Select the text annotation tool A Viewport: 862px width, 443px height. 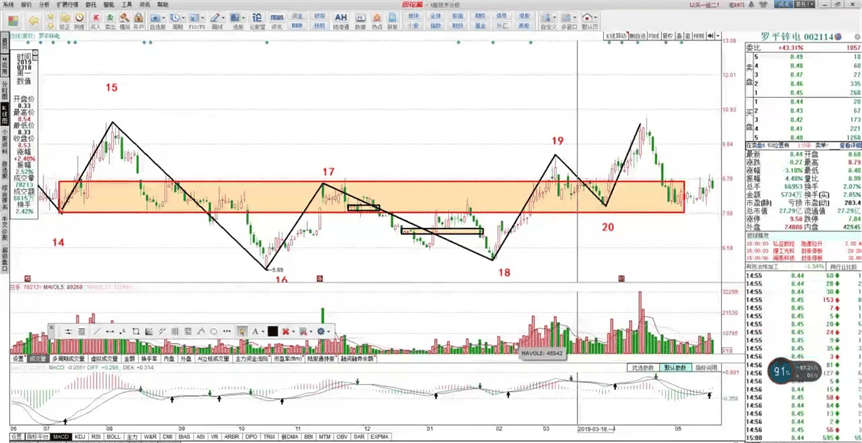(x=254, y=331)
